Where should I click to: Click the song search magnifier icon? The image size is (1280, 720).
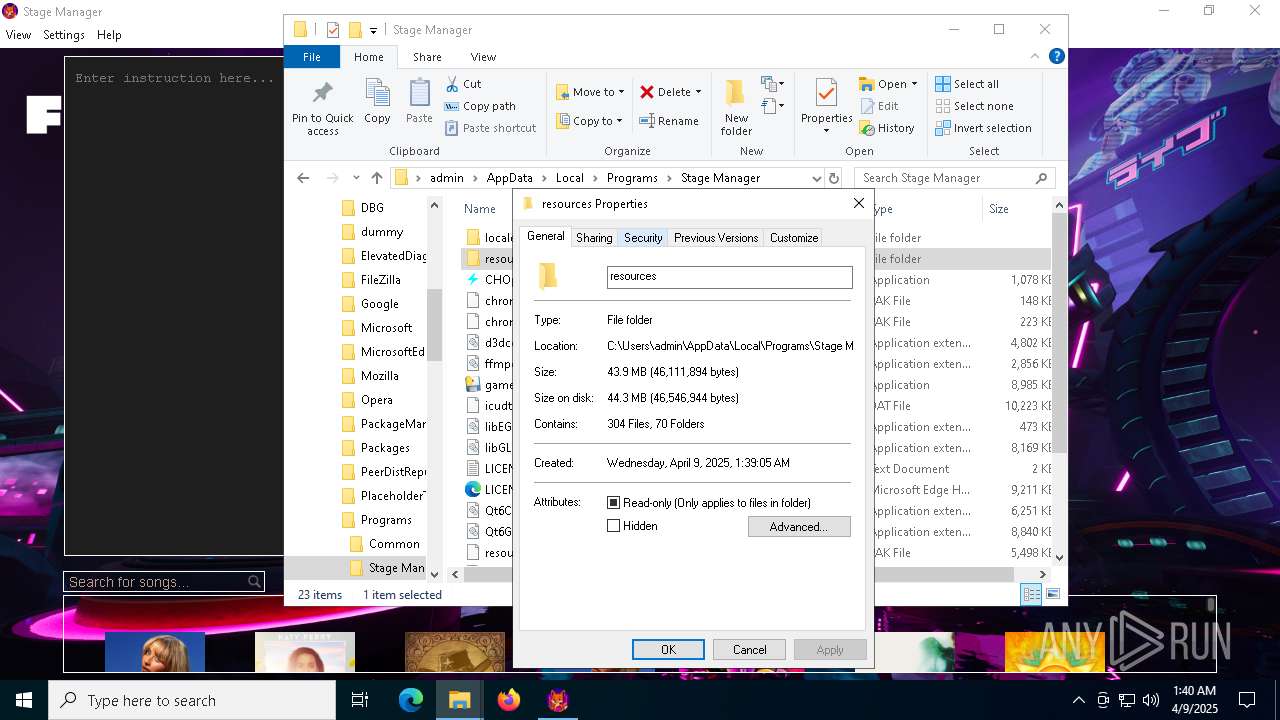click(255, 581)
